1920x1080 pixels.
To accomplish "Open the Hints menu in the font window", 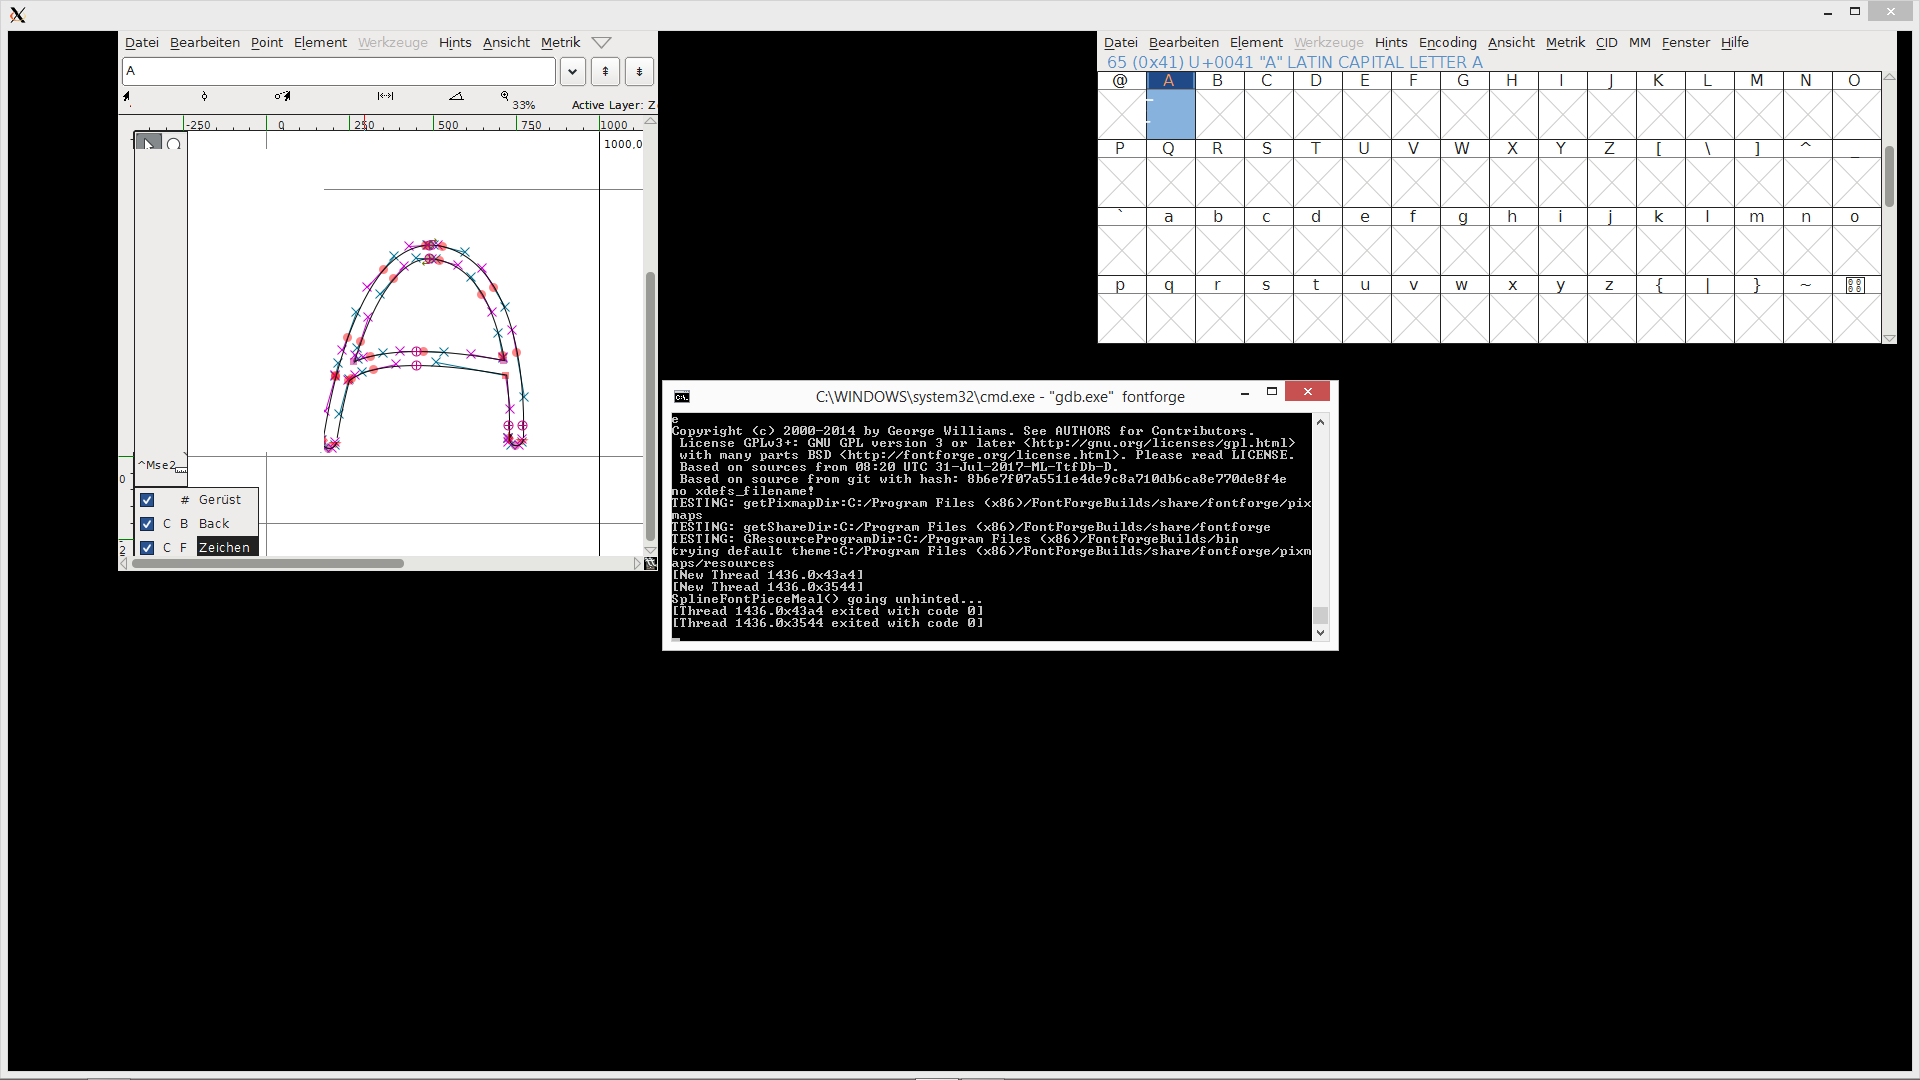I will click(x=1391, y=43).
